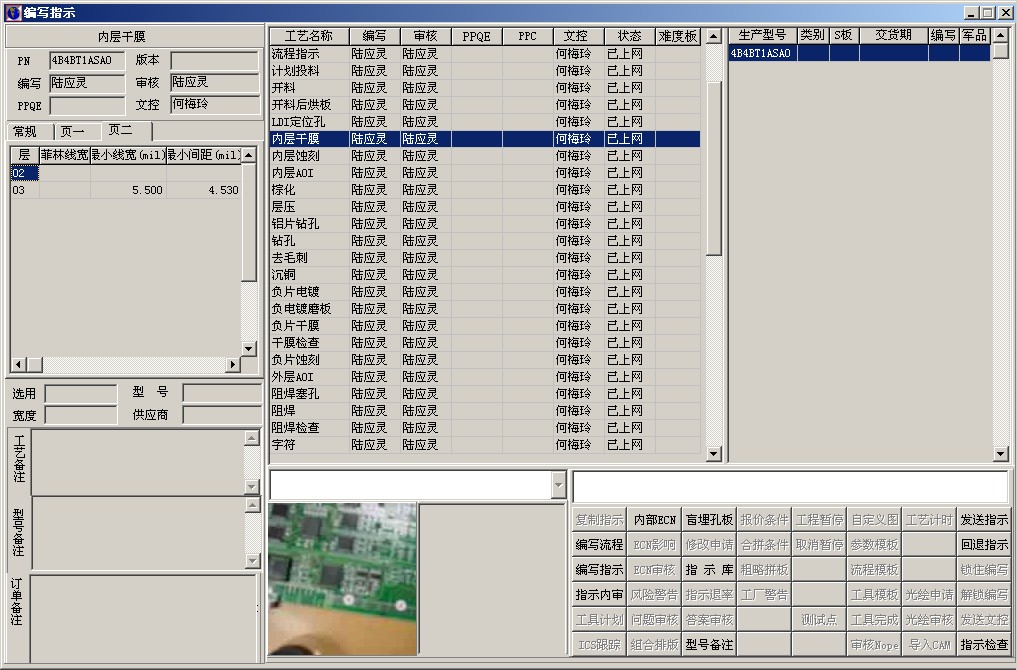Click the left arrow of the layer table scrollbar

pos(18,365)
